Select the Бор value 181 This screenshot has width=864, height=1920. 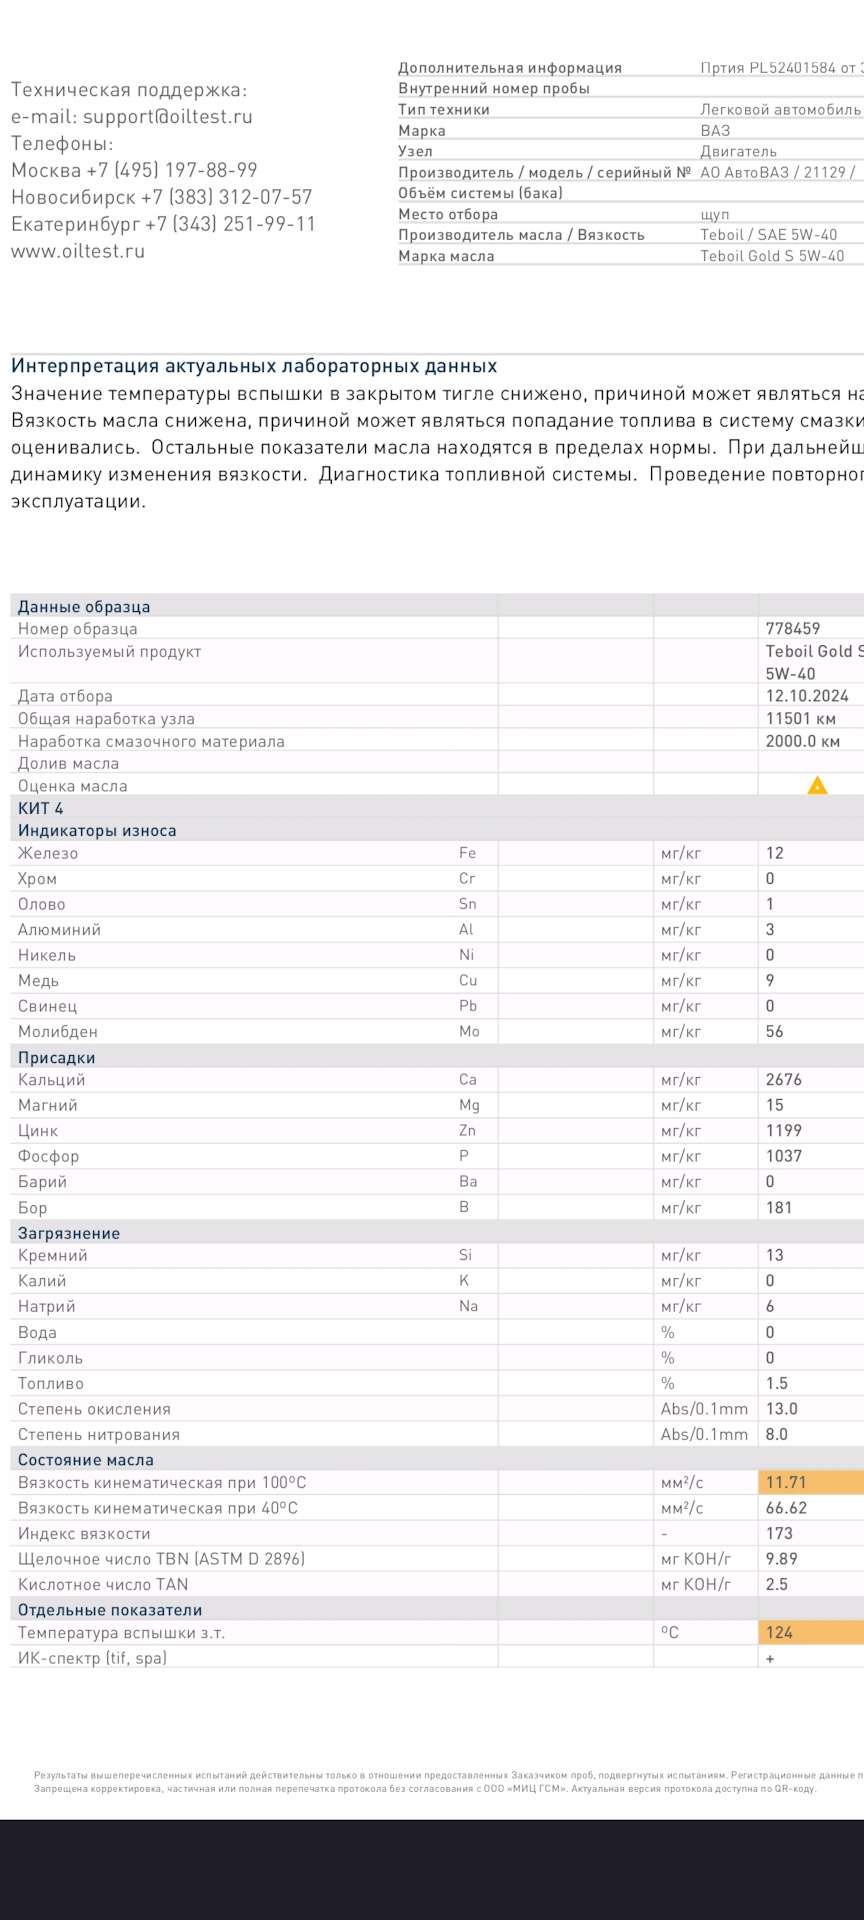pyautogui.click(x=779, y=1208)
